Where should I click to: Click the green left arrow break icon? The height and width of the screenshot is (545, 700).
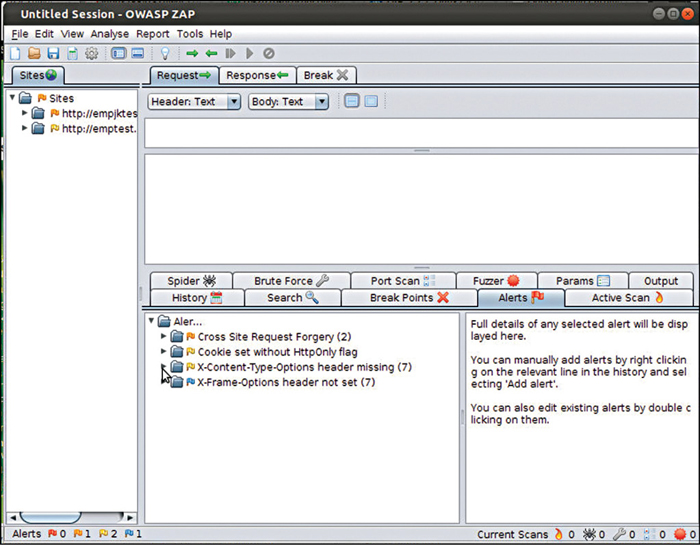pos(211,53)
